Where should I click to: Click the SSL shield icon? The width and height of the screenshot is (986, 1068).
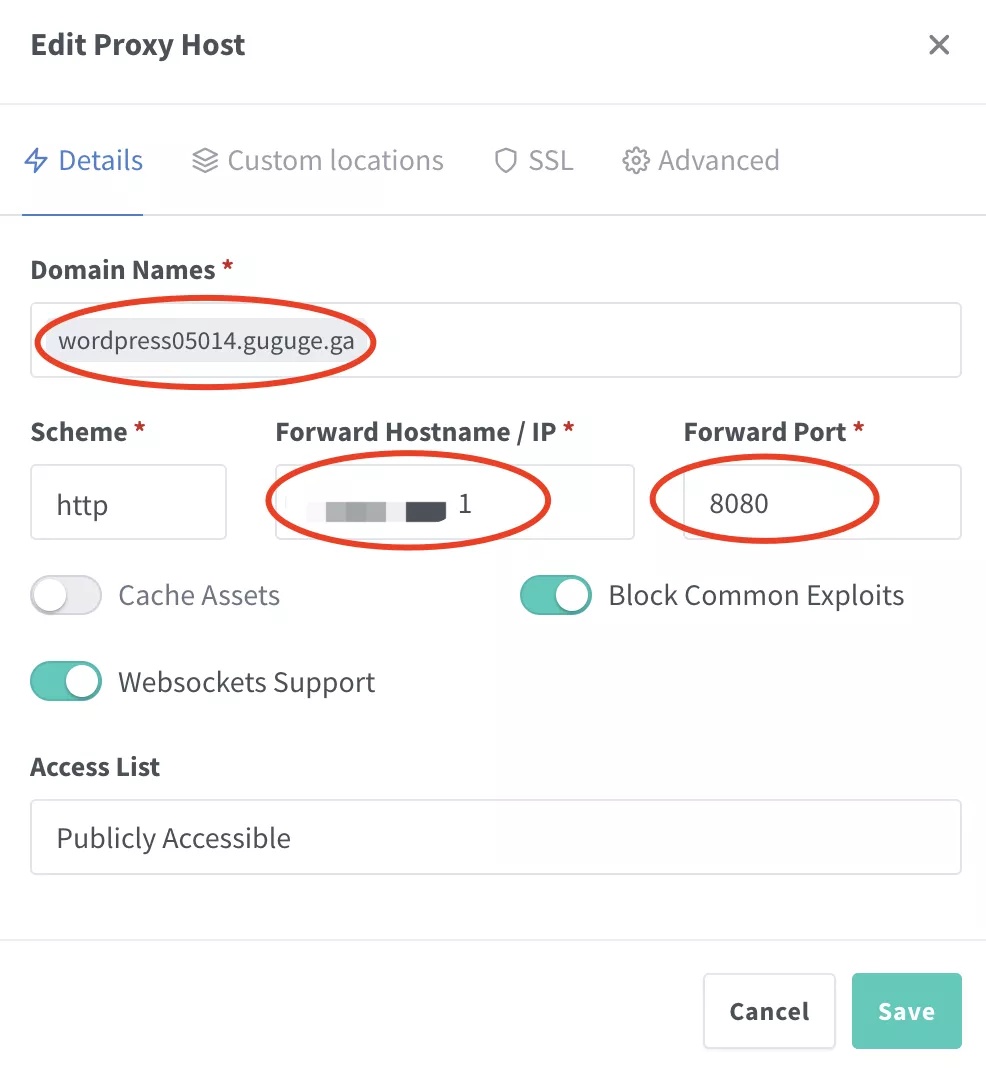coord(506,161)
